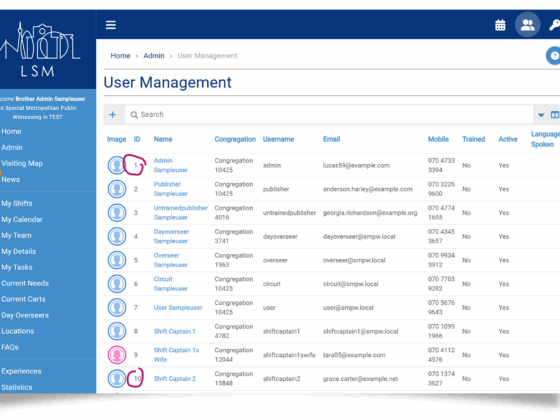Click avatar of Shift Captain 2

(x=117, y=379)
